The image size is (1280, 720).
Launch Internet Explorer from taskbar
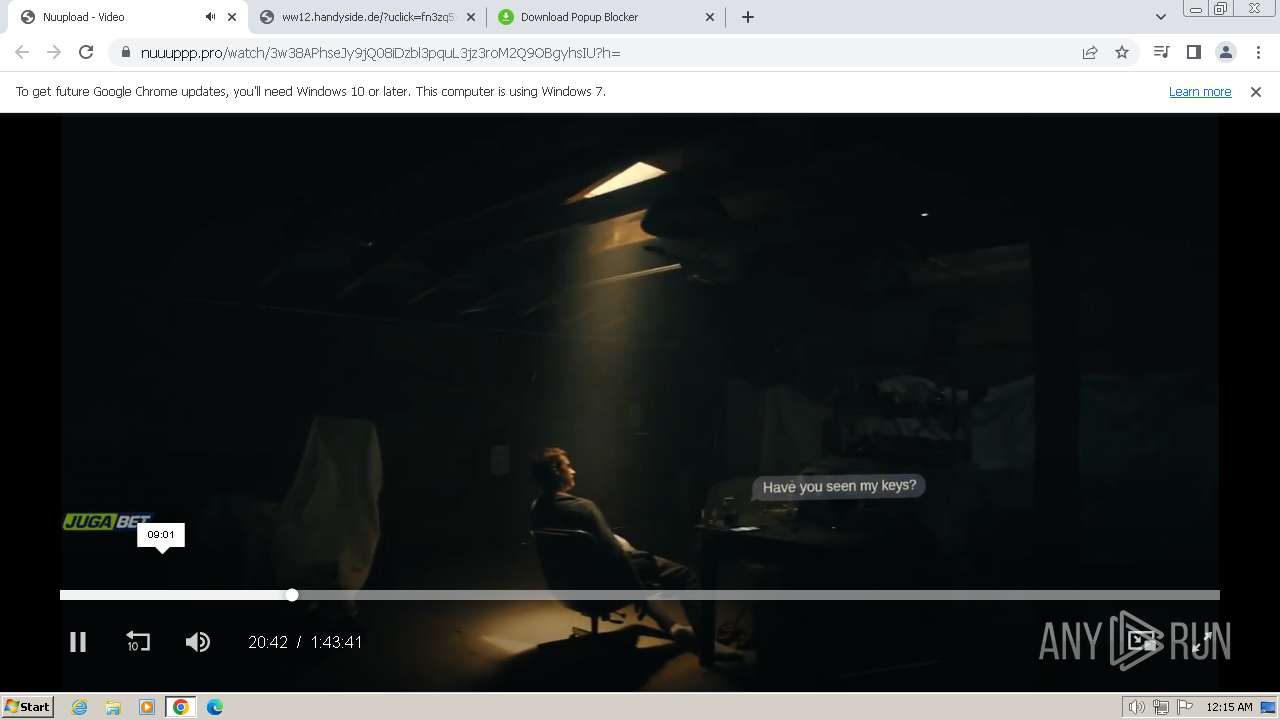(80, 707)
